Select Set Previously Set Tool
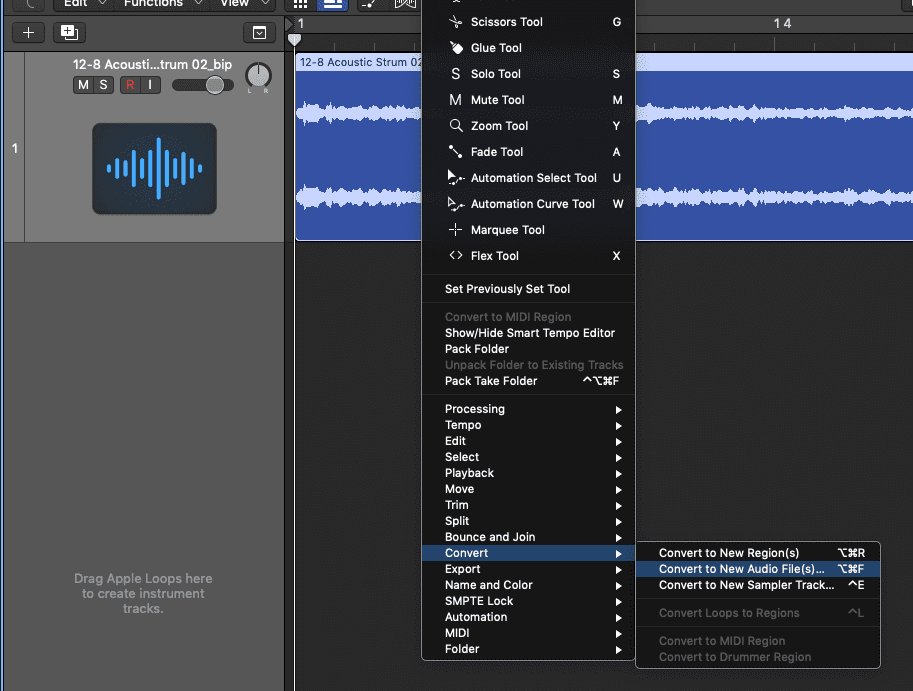Screen dimensions: 913x691 tap(528, 289)
